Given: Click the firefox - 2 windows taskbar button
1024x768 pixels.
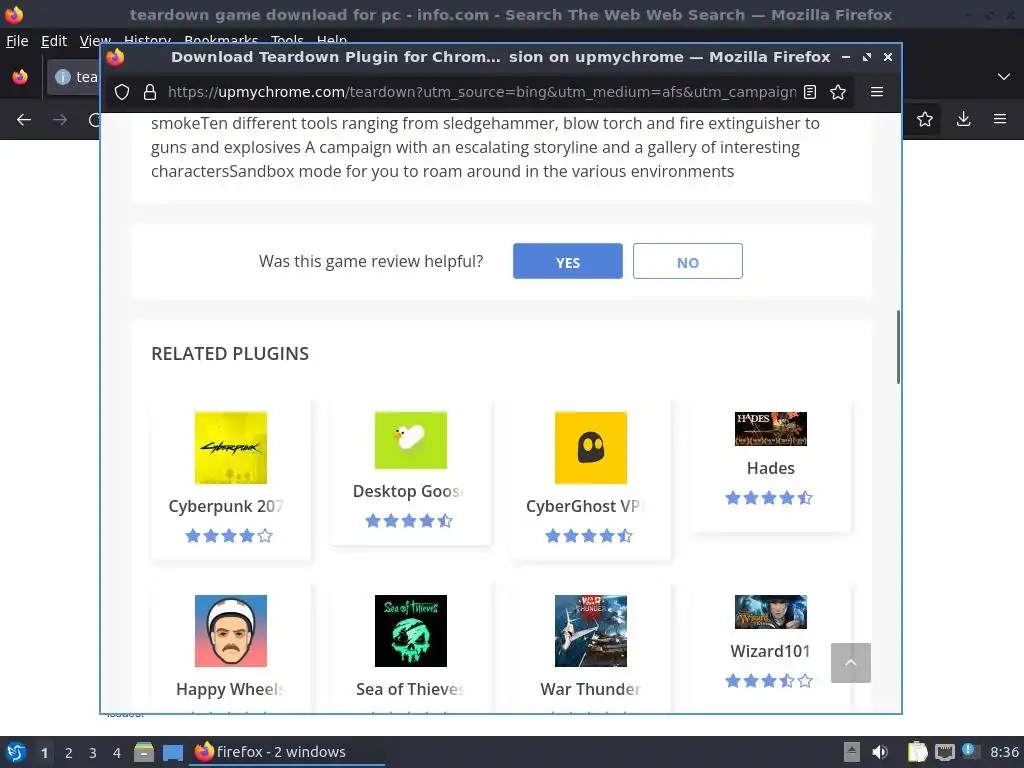Looking at the screenshot, I should (287, 752).
